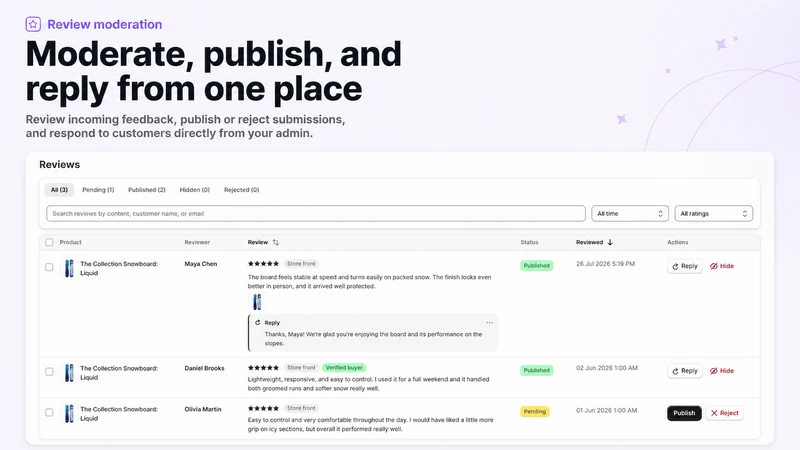Reject Olivia Martin's review
This screenshot has width=800, height=450.
tap(724, 413)
